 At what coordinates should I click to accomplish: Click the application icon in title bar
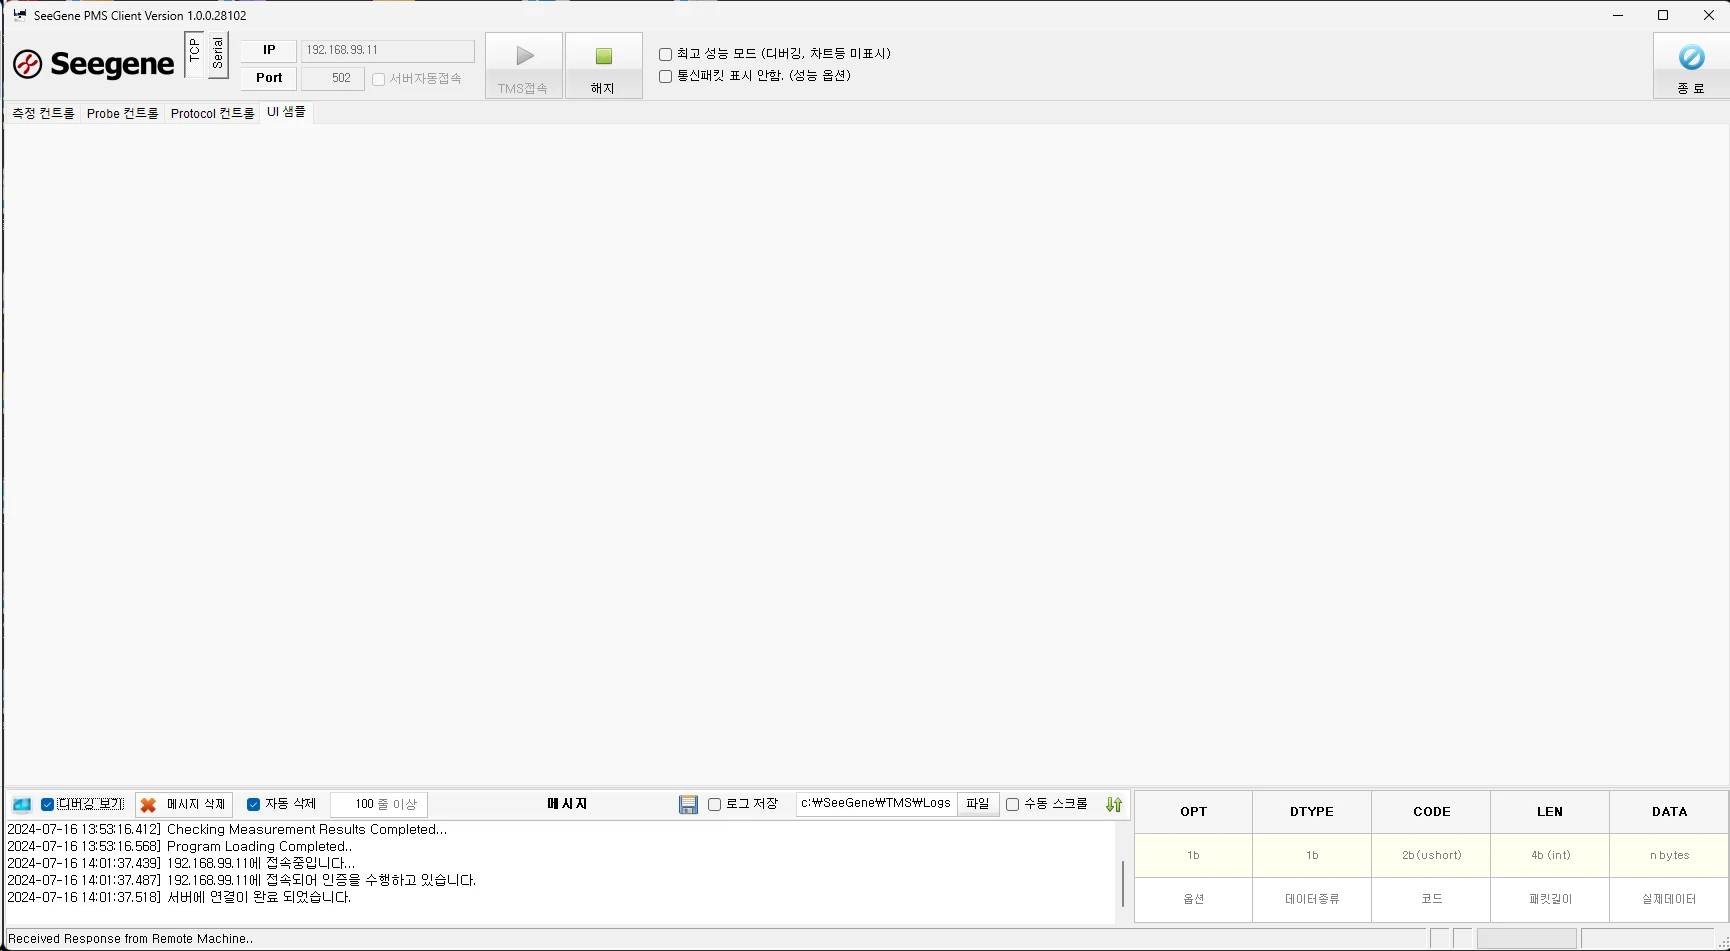point(19,15)
